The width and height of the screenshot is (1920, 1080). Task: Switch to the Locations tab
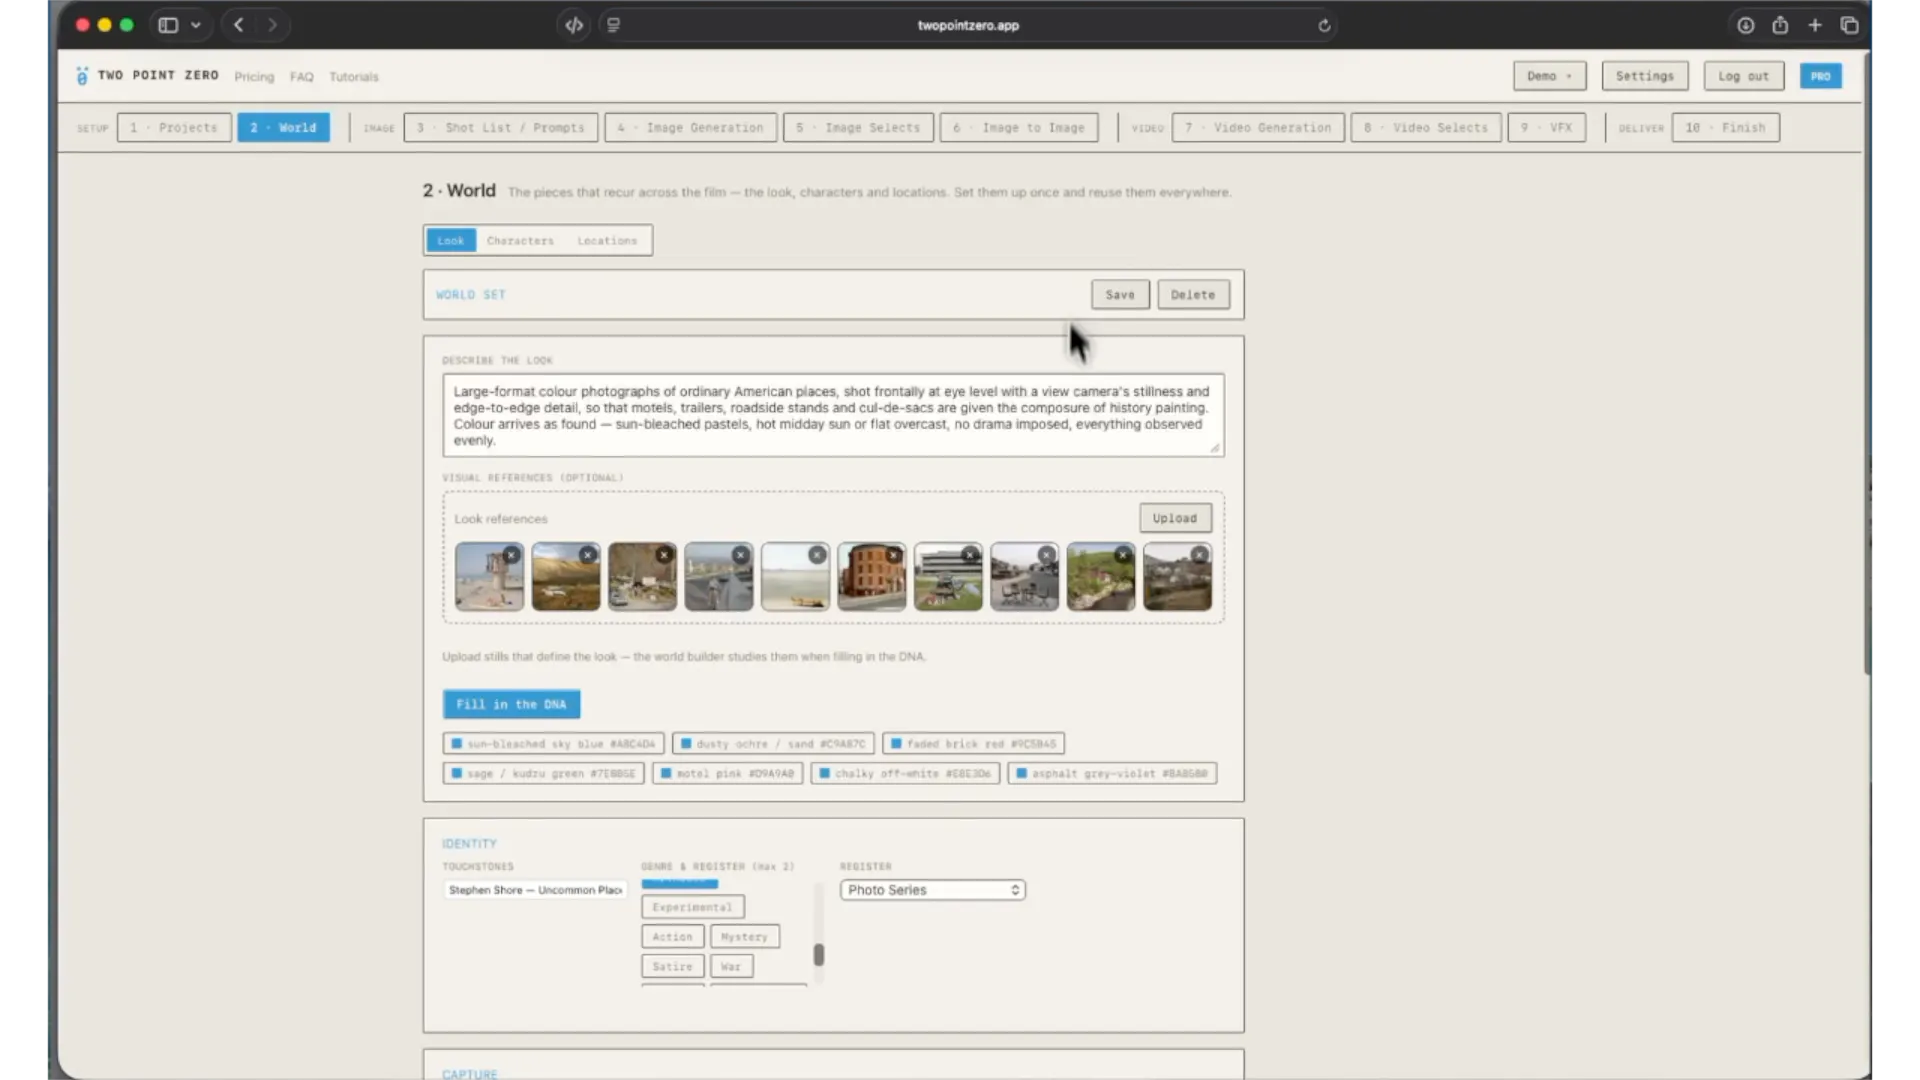607,241
